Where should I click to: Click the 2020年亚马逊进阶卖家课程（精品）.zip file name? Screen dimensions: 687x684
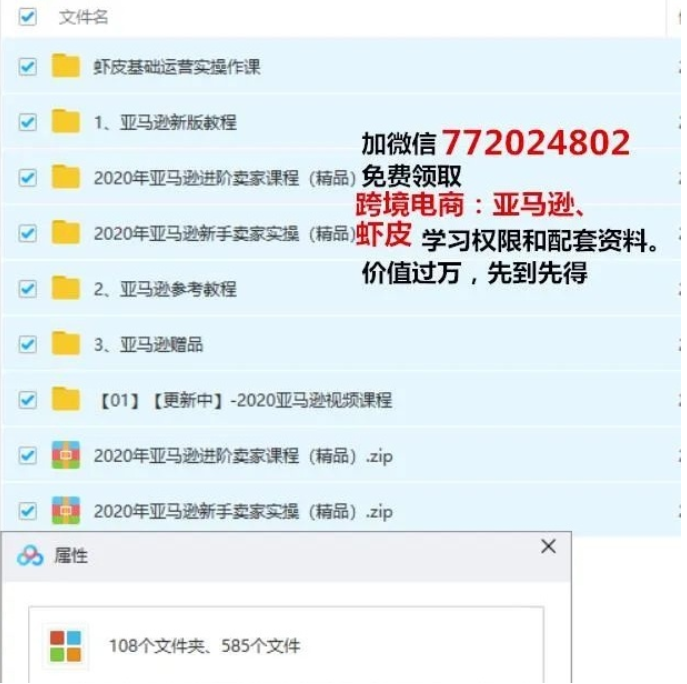coord(243,456)
